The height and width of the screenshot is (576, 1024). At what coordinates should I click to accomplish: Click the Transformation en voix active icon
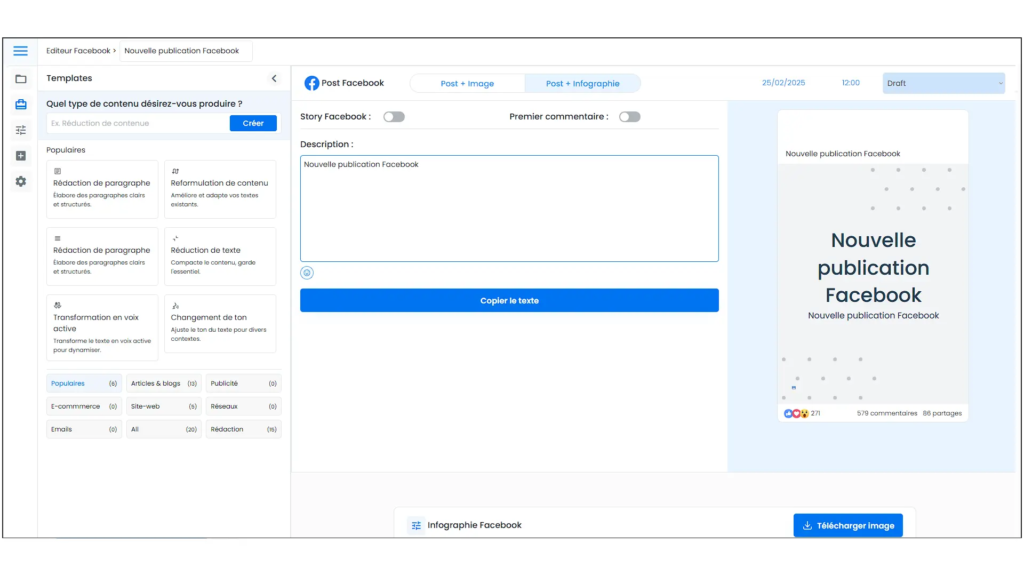tap(57, 305)
